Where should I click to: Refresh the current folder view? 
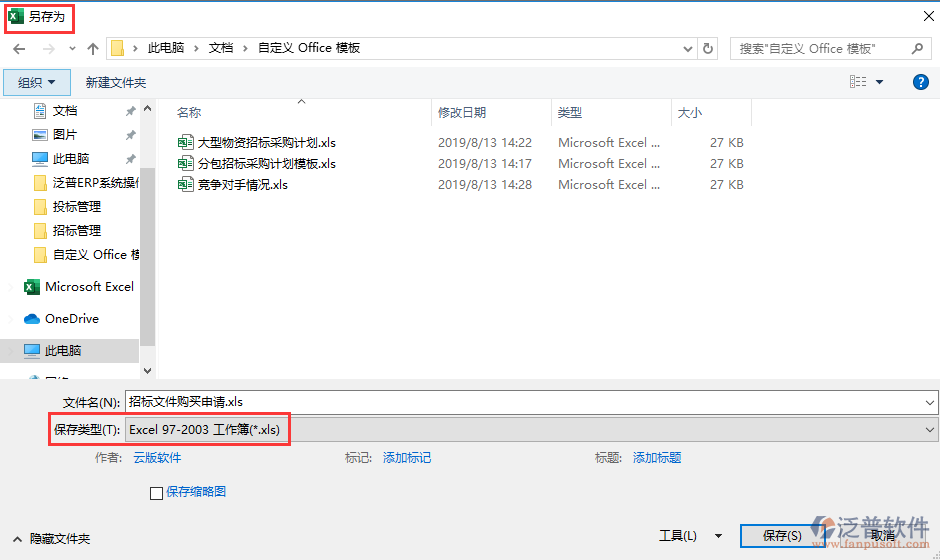[709, 48]
